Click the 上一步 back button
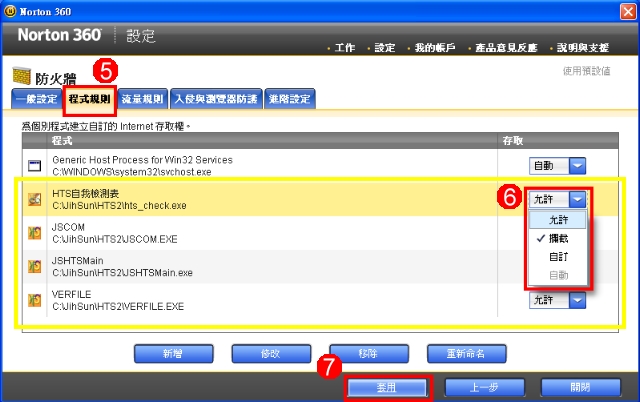This screenshot has height=402, width=640. (x=484, y=387)
